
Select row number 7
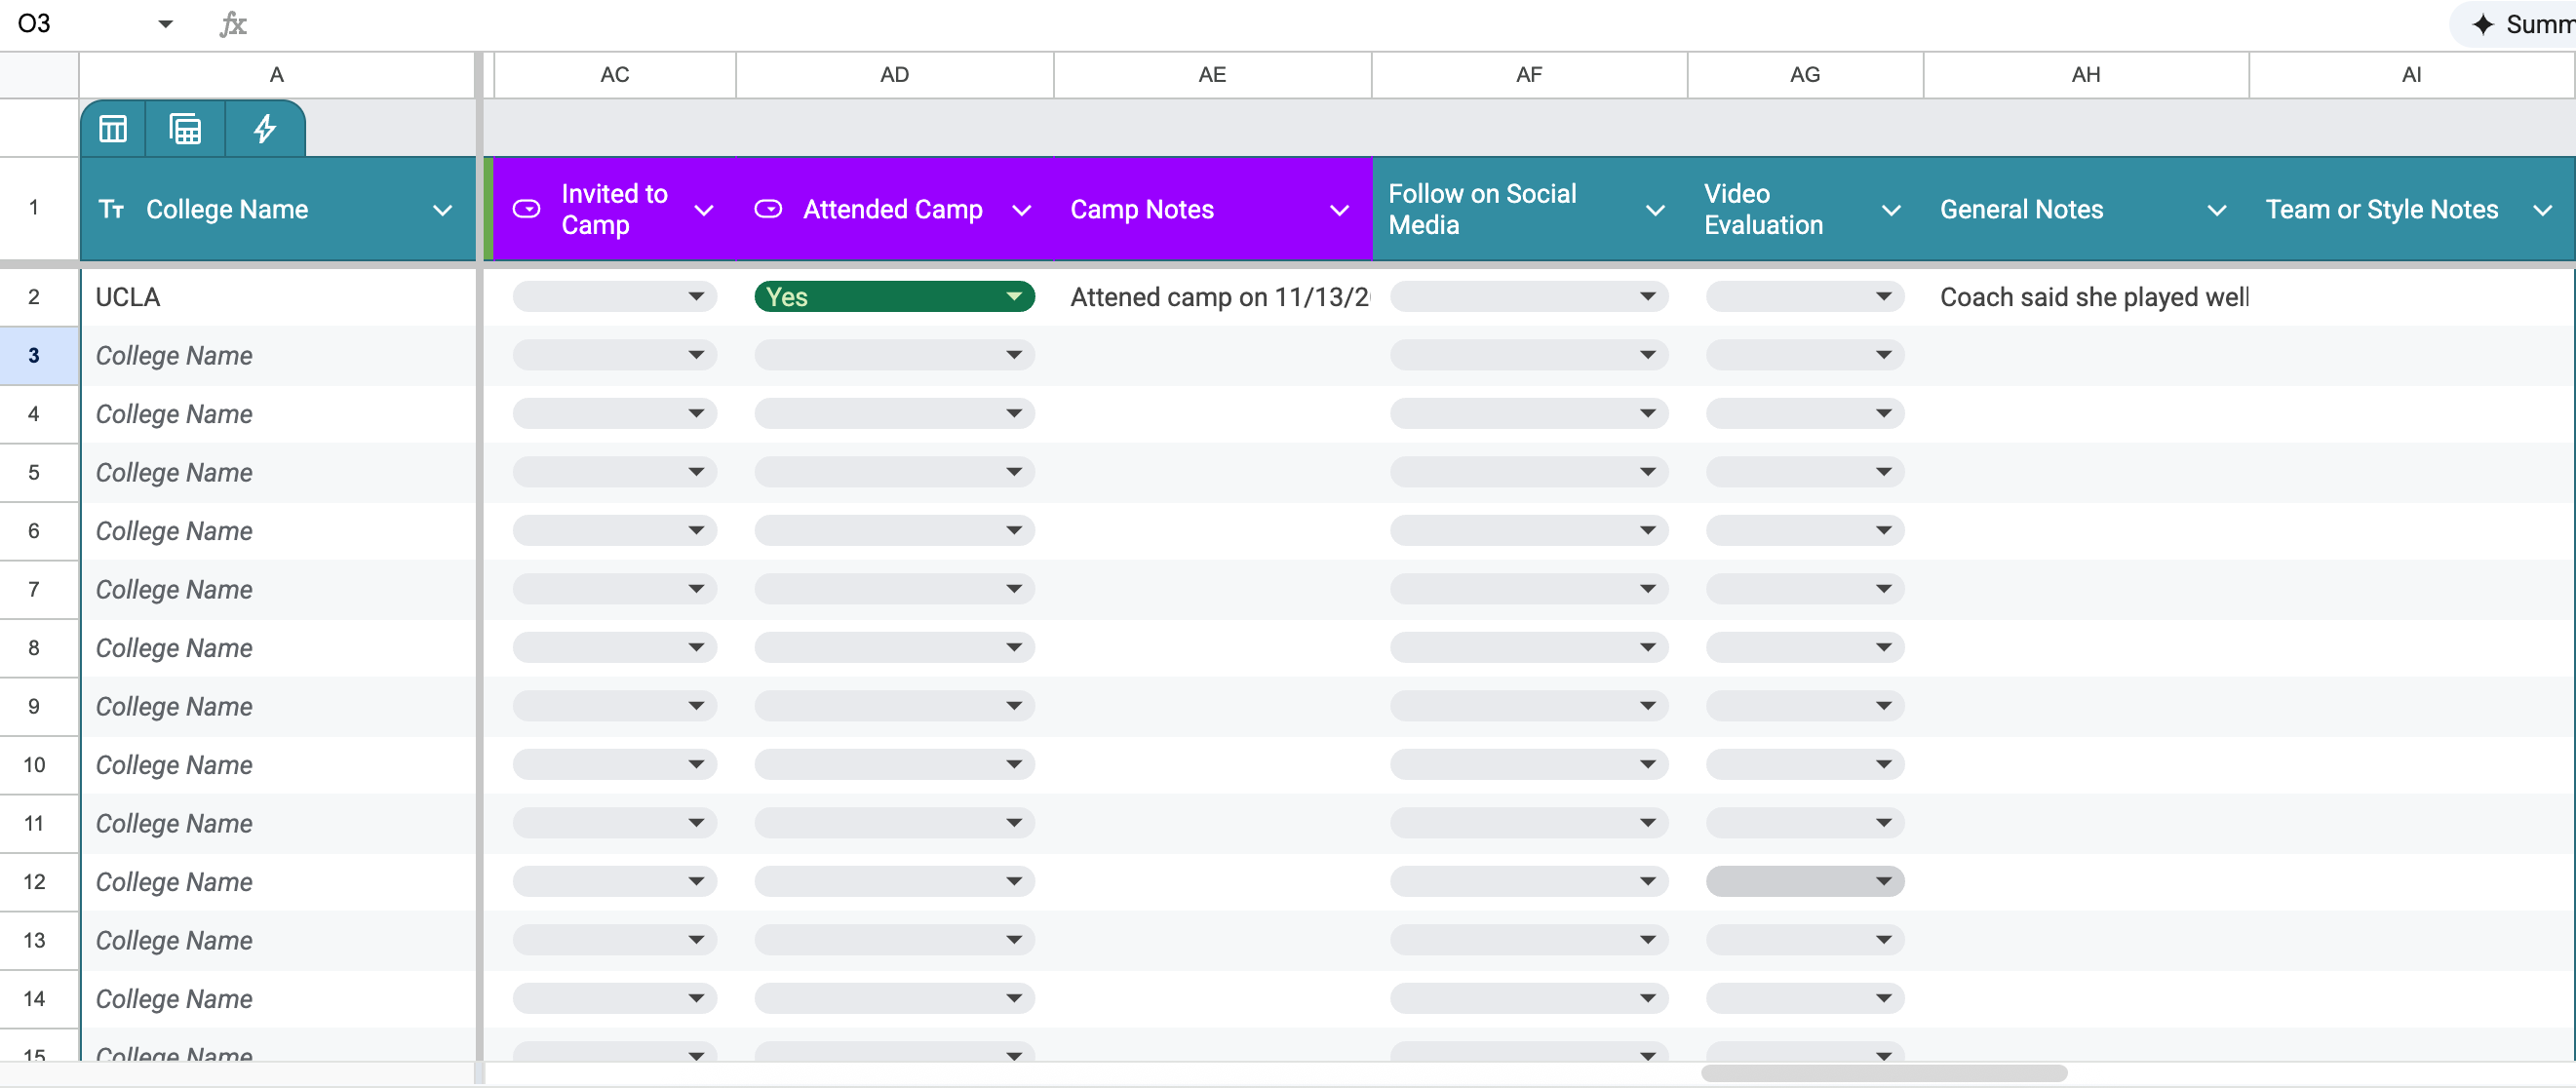(36, 589)
